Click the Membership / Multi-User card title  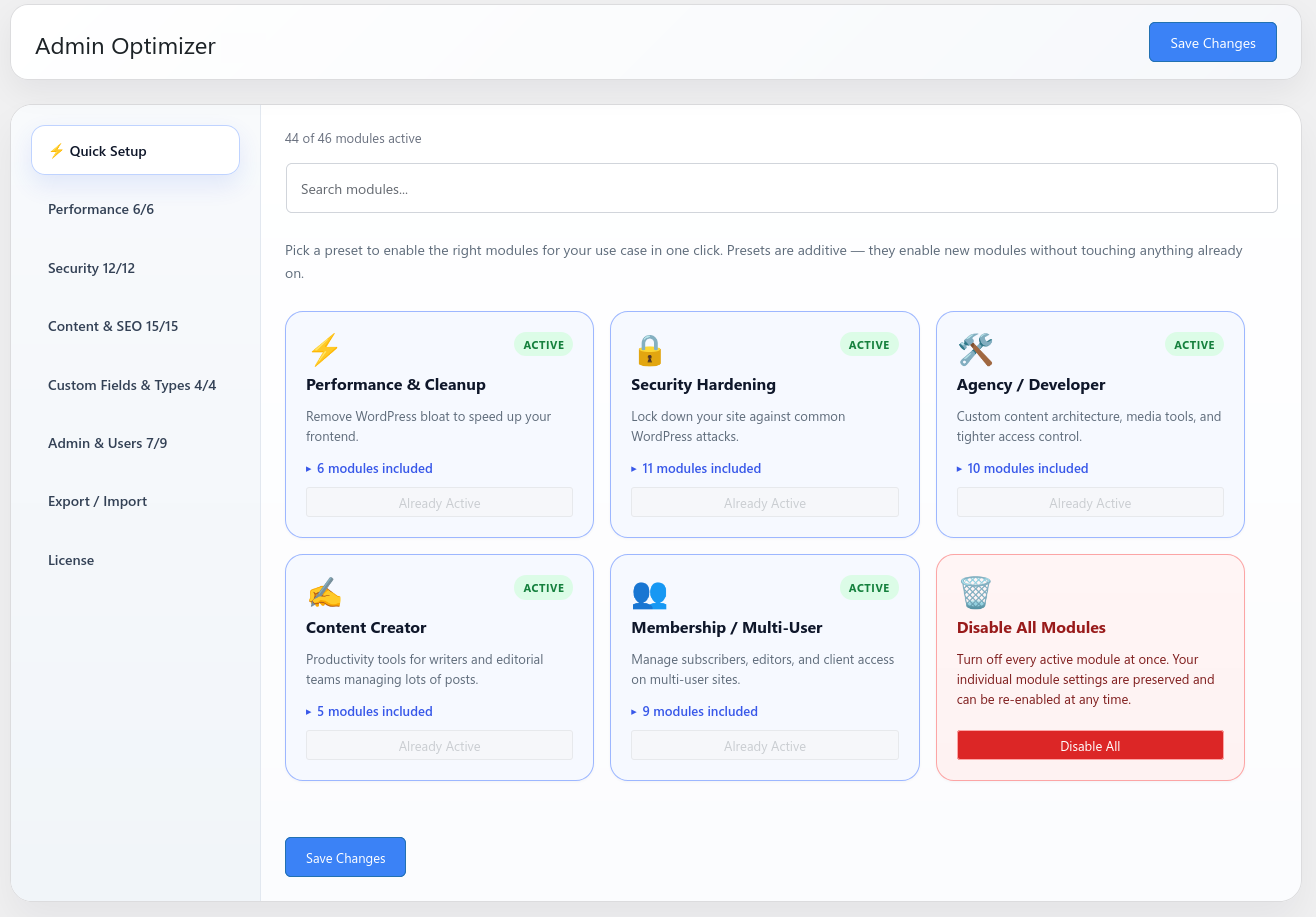coord(727,627)
